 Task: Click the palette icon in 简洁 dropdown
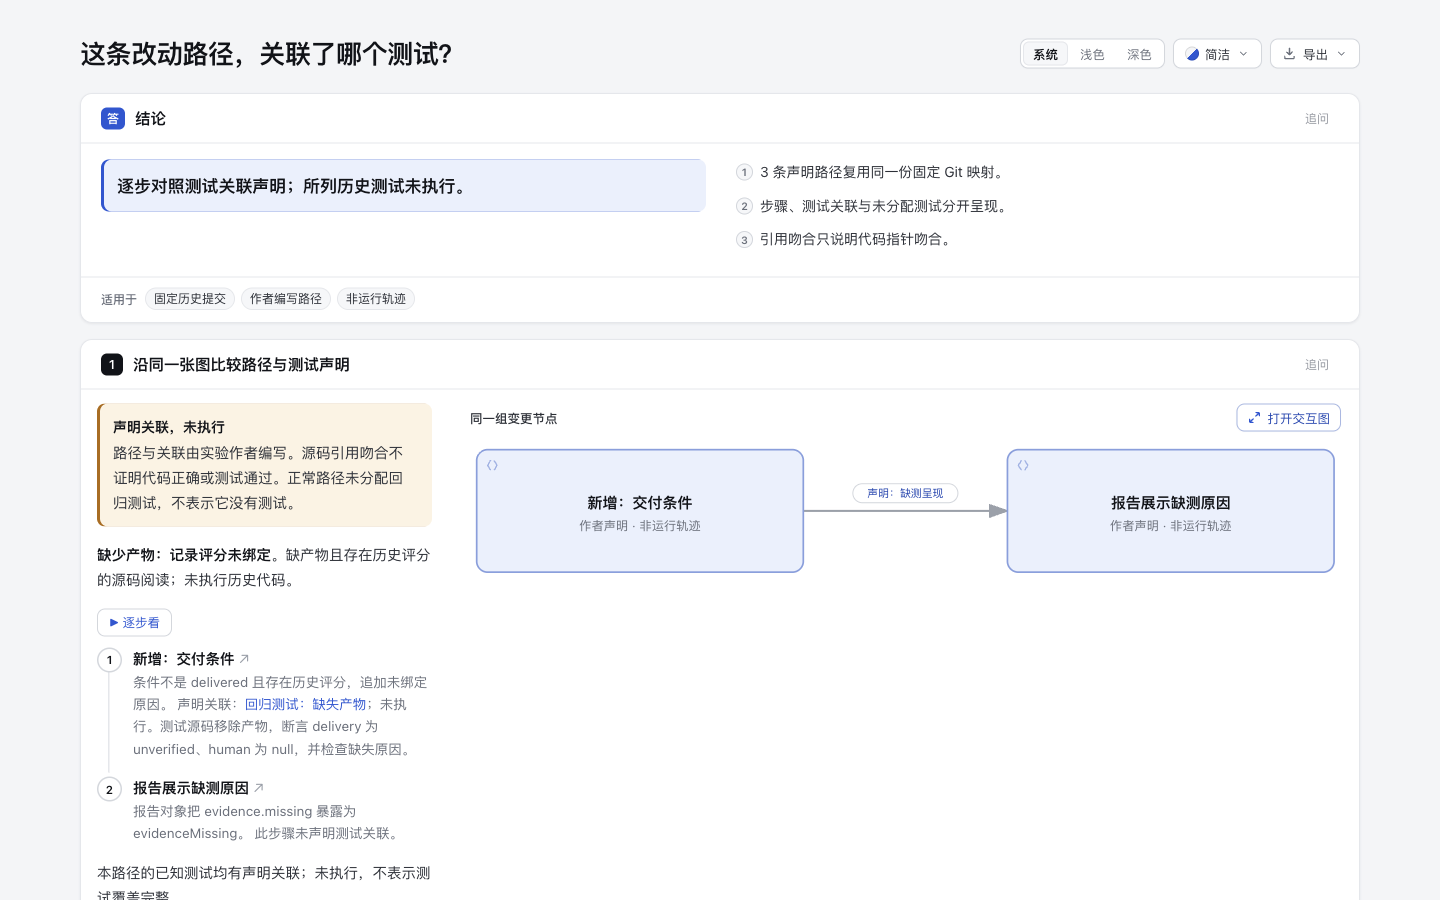coord(1192,54)
